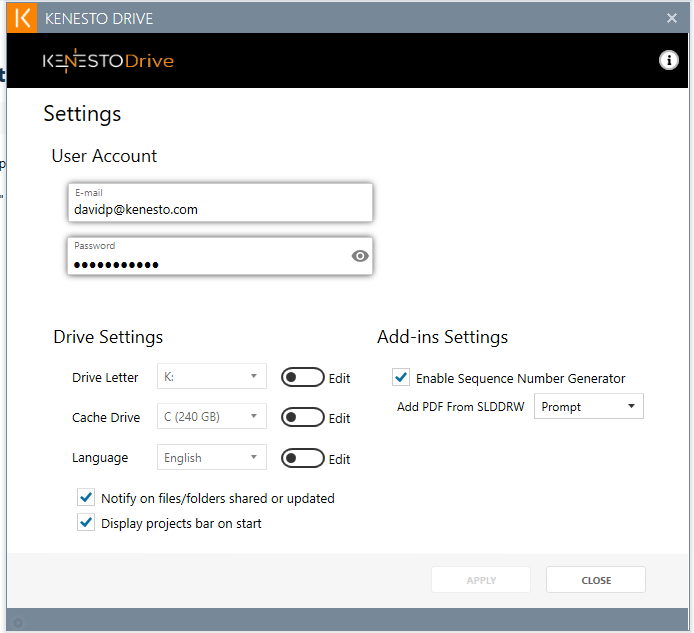
Task: Open the info icon in header
Action: coord(668,60)
